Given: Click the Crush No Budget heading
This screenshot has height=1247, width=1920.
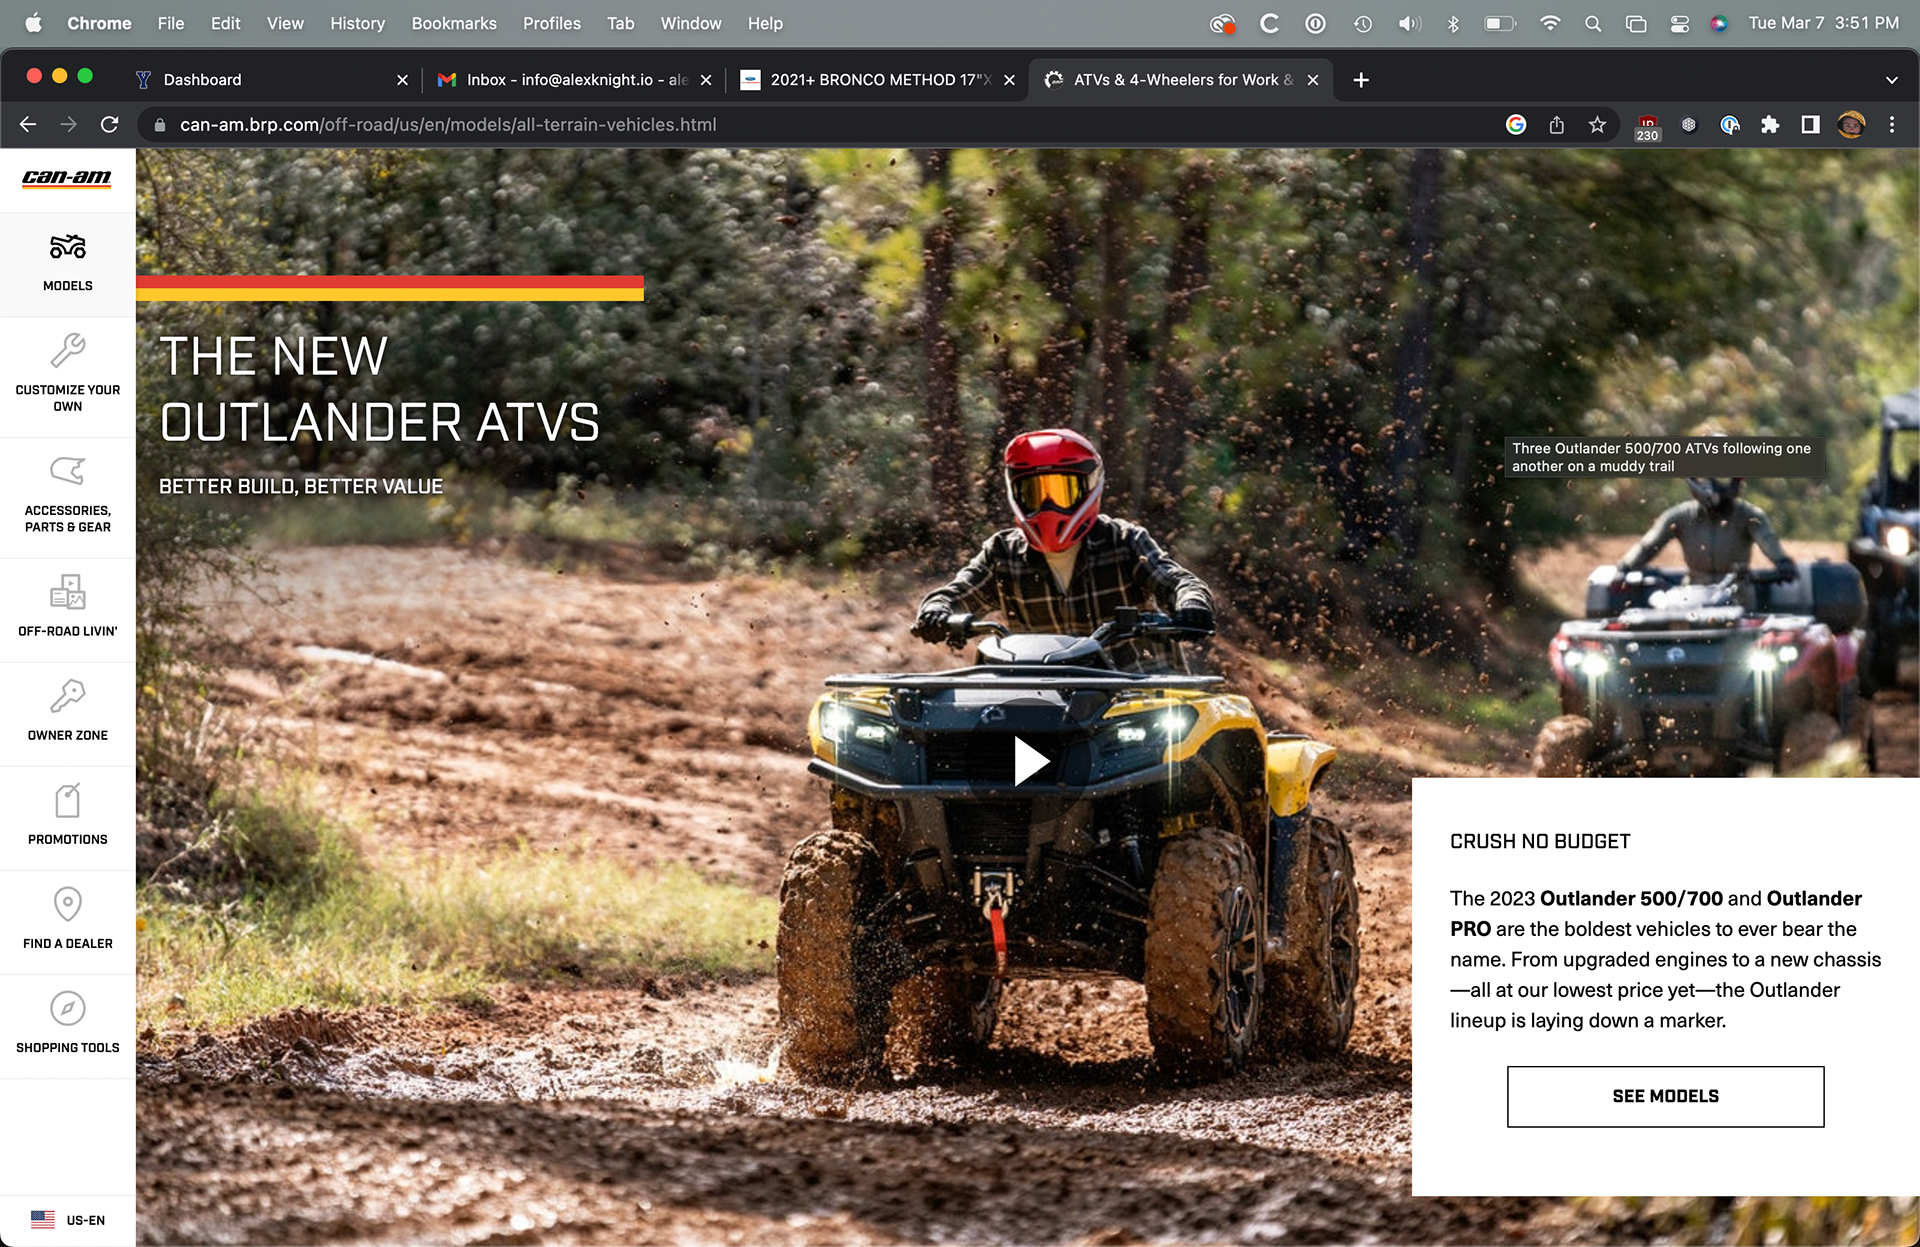Looking at the screenshot, I should [1540, 841].
